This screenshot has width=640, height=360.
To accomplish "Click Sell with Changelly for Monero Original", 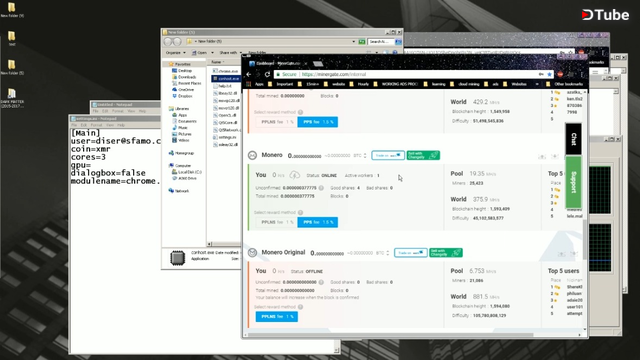I will (446, 253).
